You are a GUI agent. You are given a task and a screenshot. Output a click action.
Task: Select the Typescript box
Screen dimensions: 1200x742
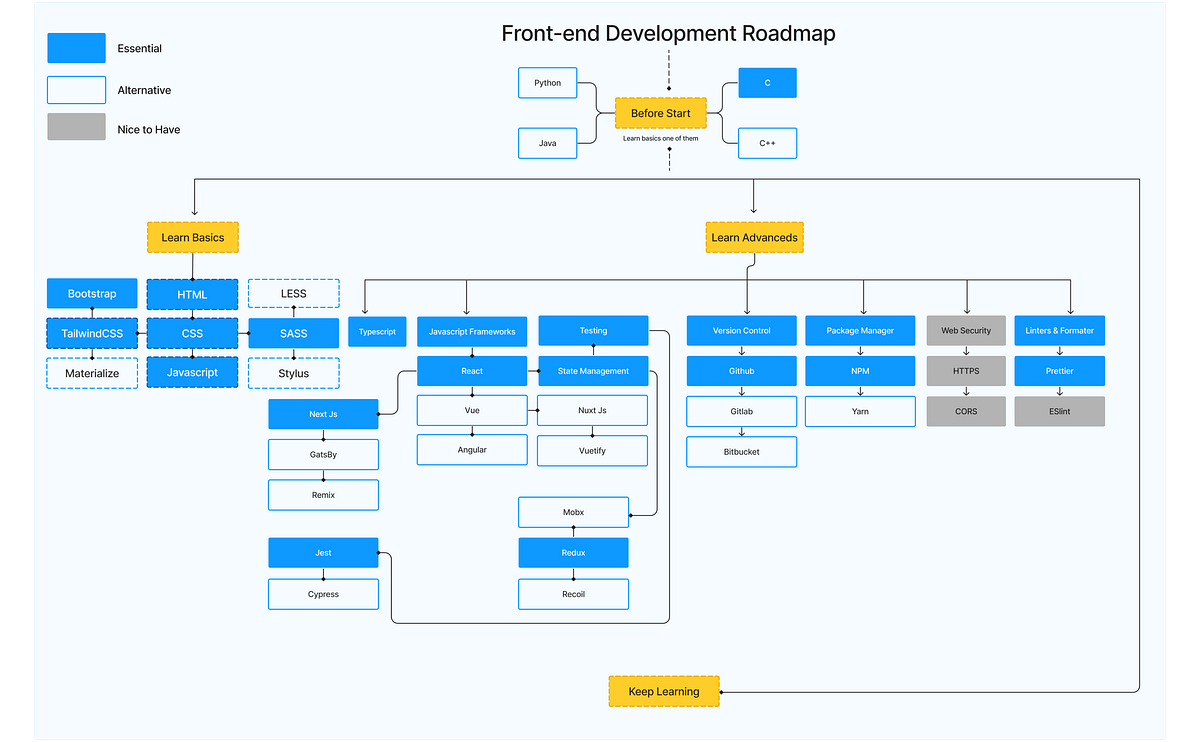[x=377, y=330]
